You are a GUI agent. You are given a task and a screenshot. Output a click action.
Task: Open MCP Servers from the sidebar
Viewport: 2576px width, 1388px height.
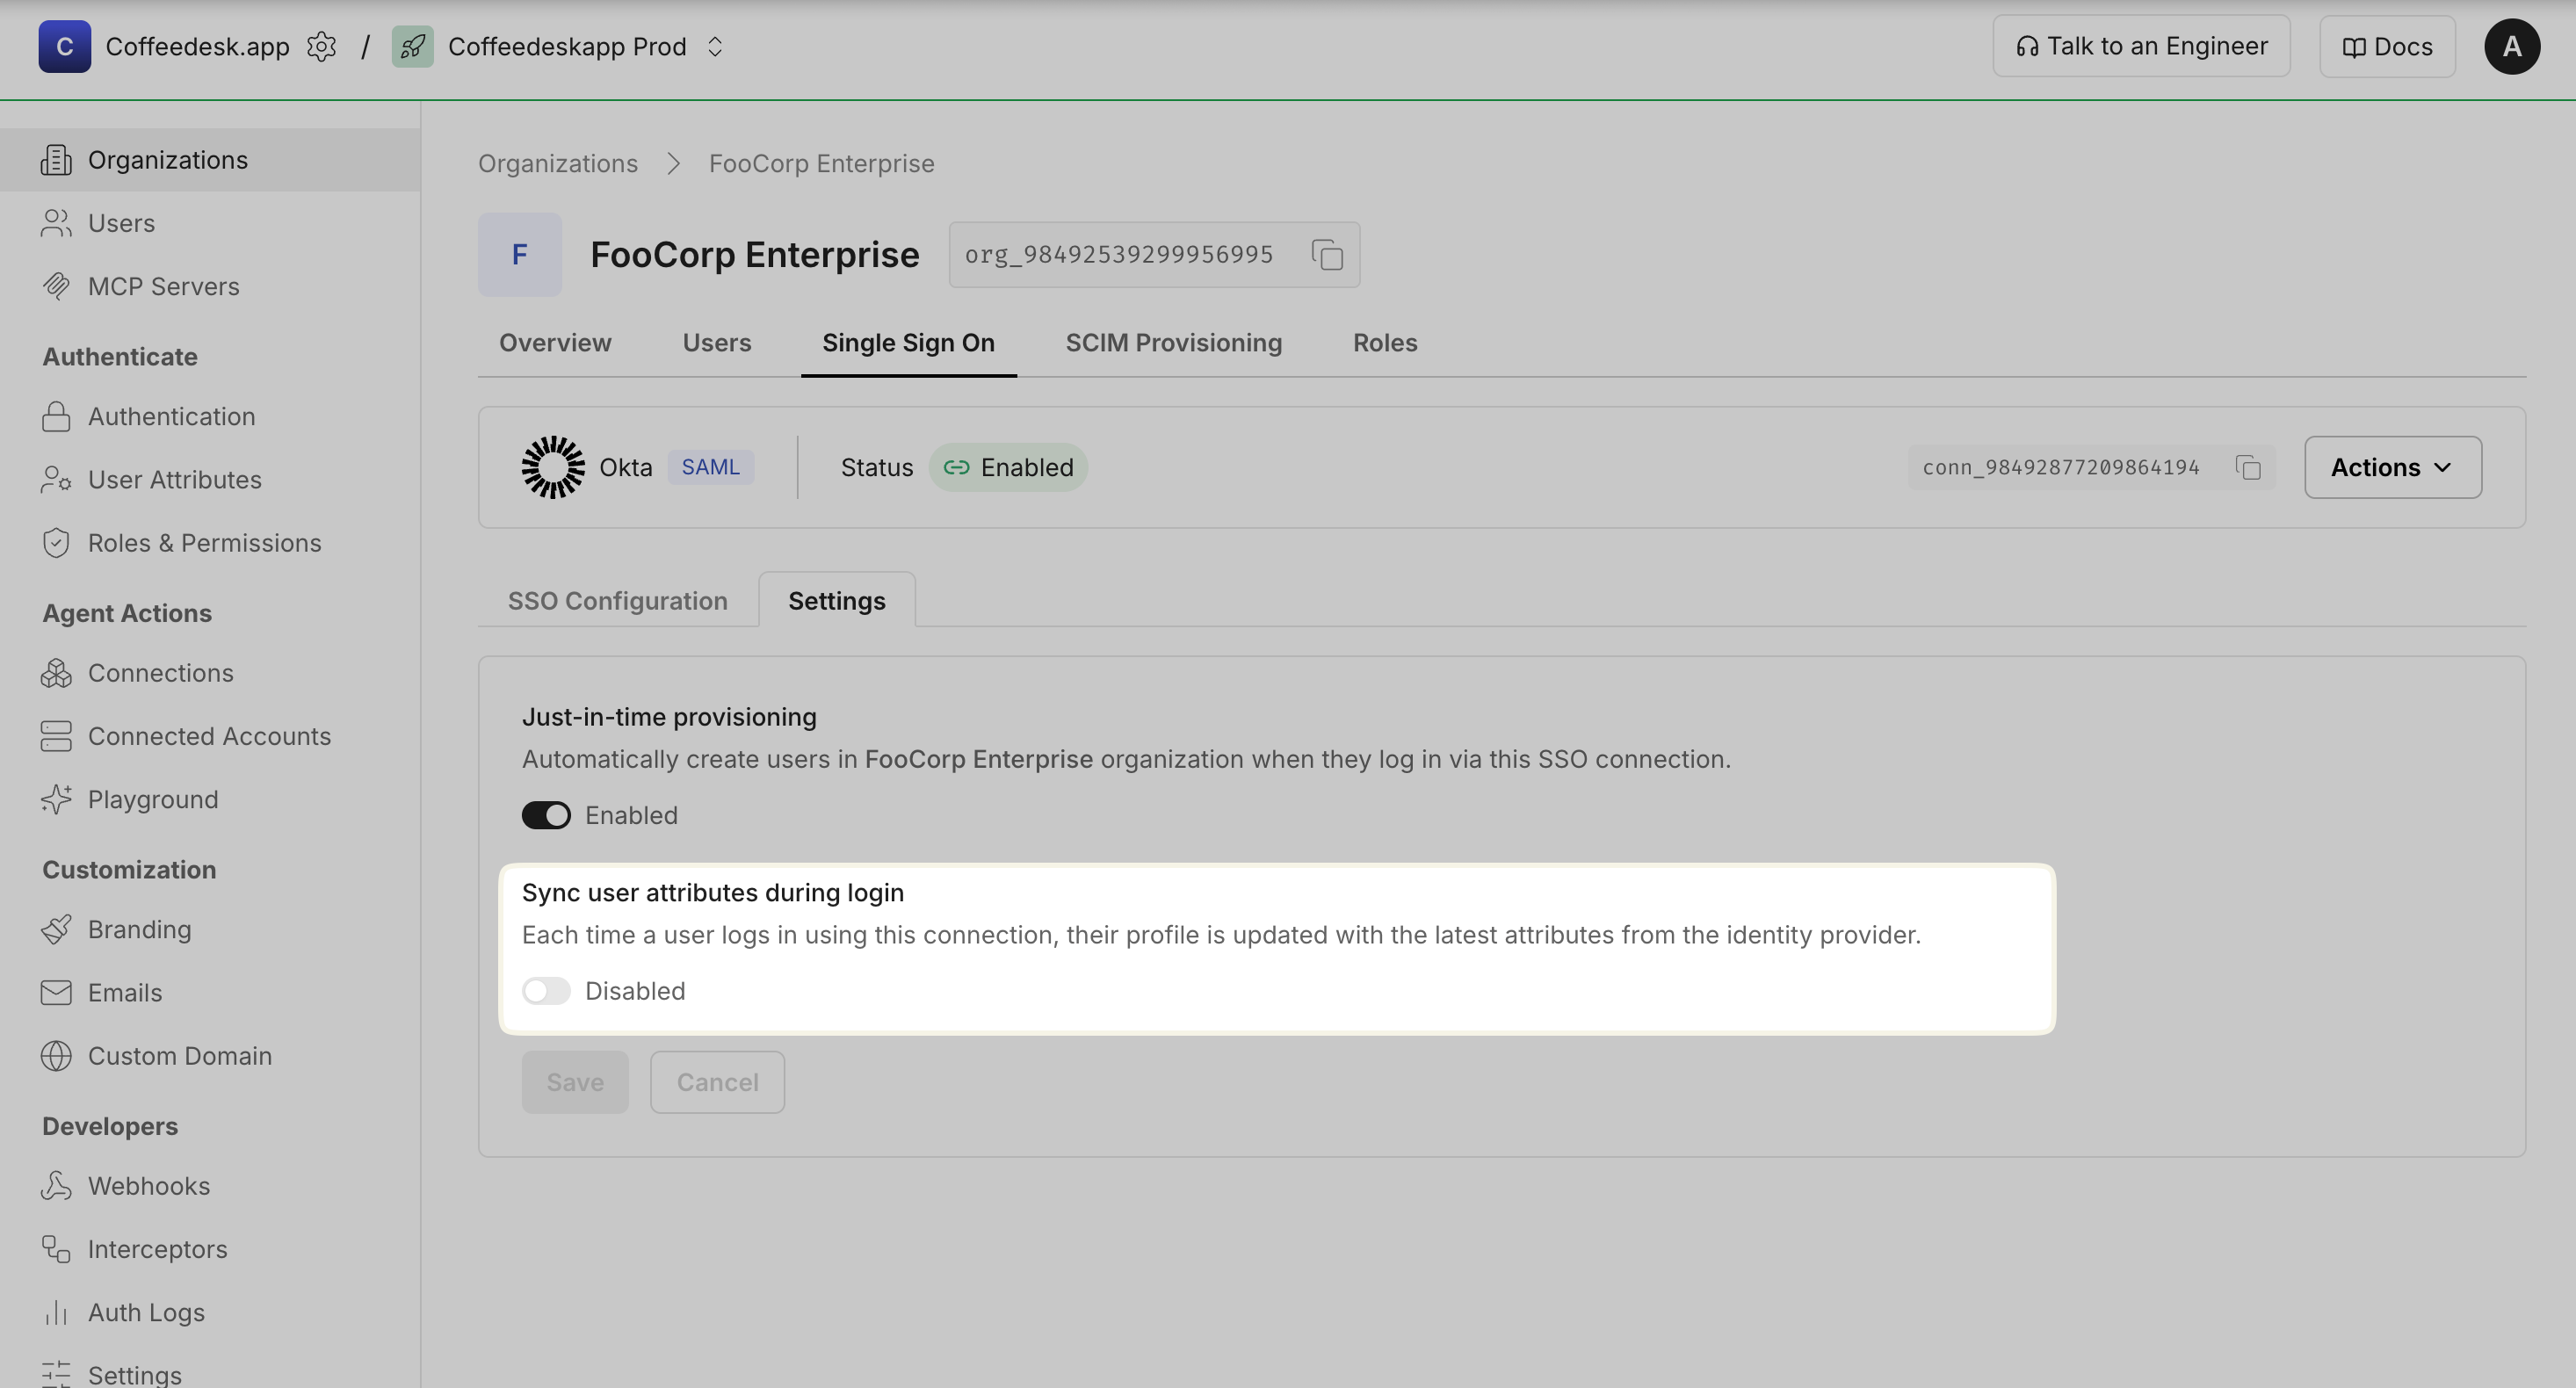(163, 286)
